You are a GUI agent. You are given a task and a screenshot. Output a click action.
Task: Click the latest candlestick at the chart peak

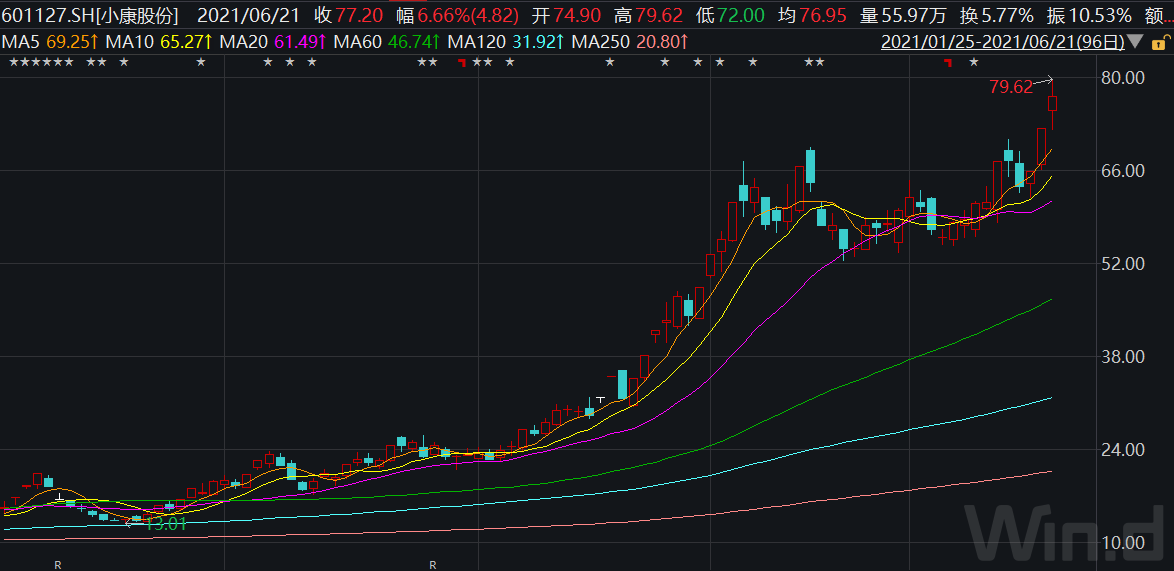click(x=1052, y=103)
